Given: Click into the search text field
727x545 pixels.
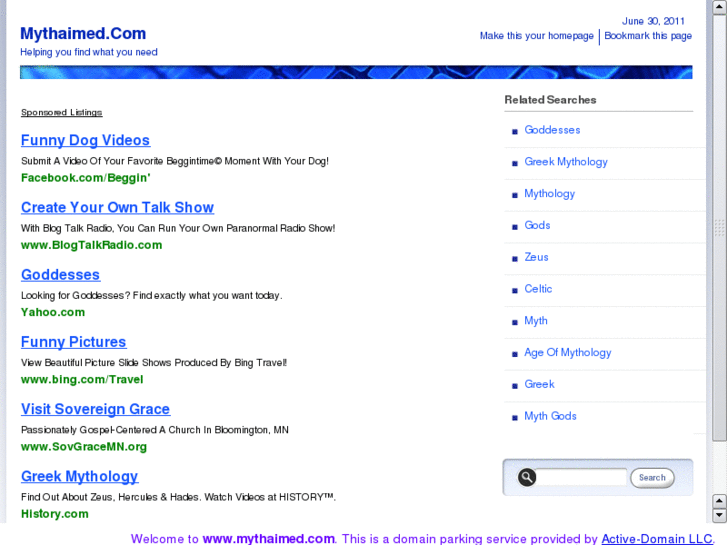Looking at the screenshot, I should coord(581,477).
